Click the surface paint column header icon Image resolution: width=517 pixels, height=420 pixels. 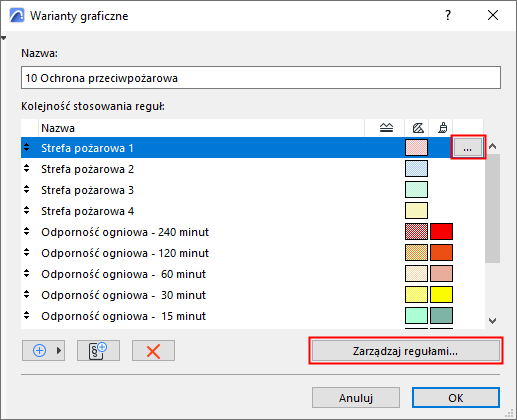[x=443, y=128]
